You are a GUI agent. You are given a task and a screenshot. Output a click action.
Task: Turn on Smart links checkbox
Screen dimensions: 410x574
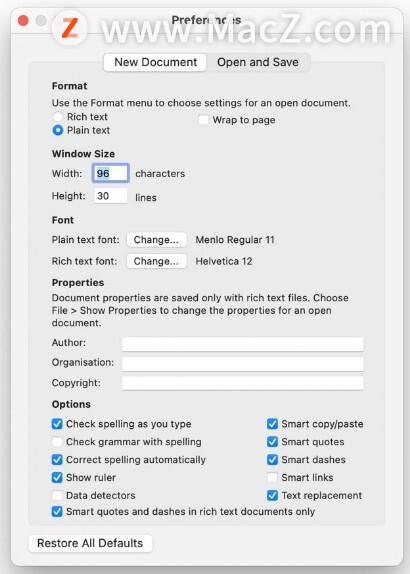tap(272, 477)
